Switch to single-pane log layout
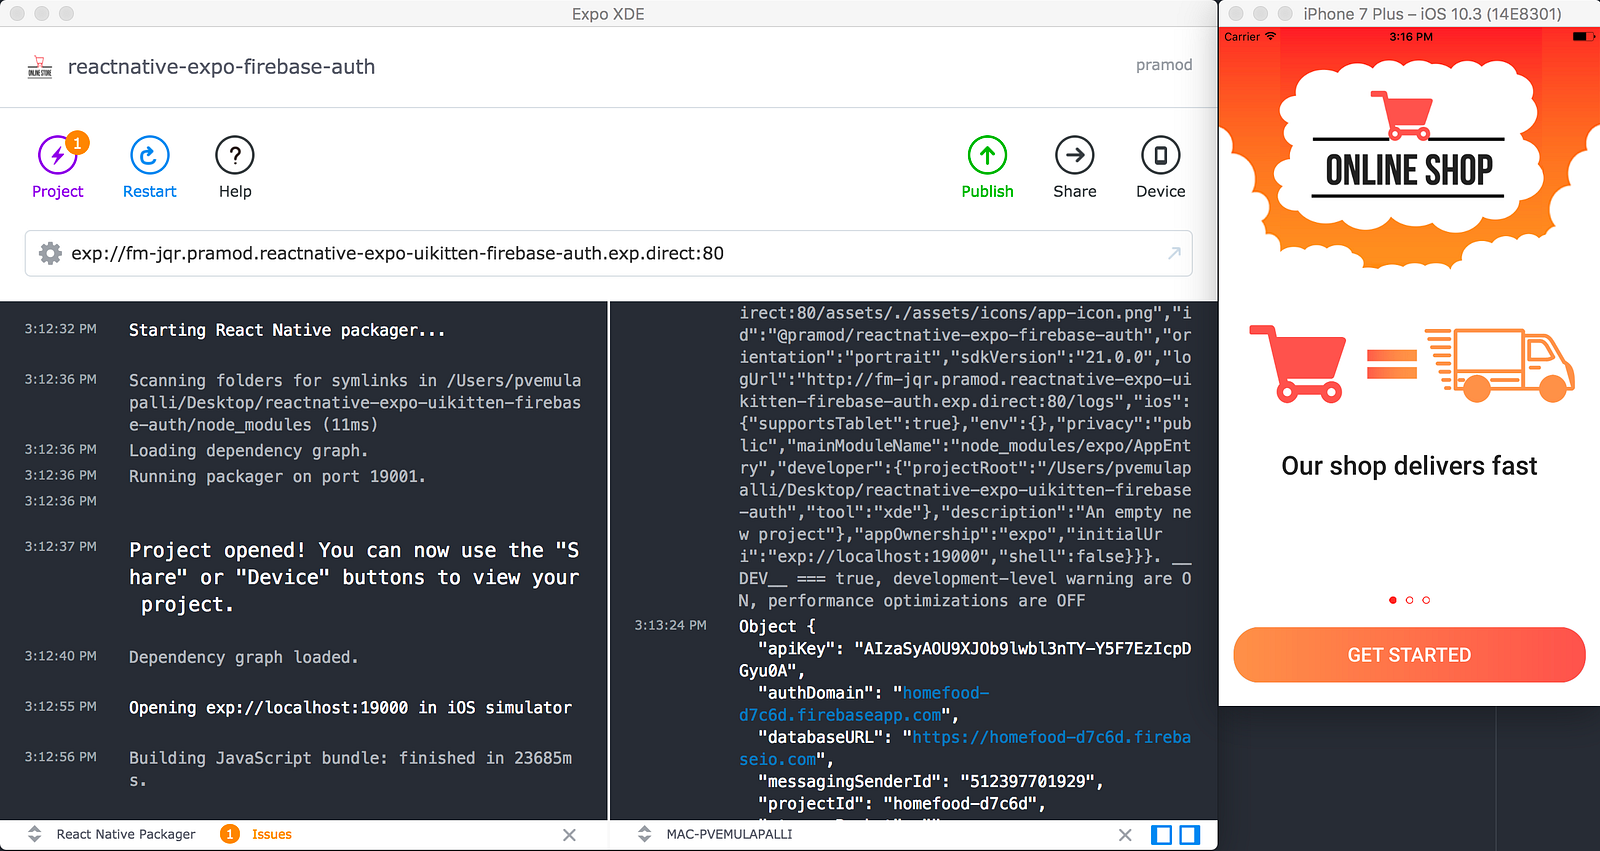This screenshot has height=851, width=1600. 1161,835
